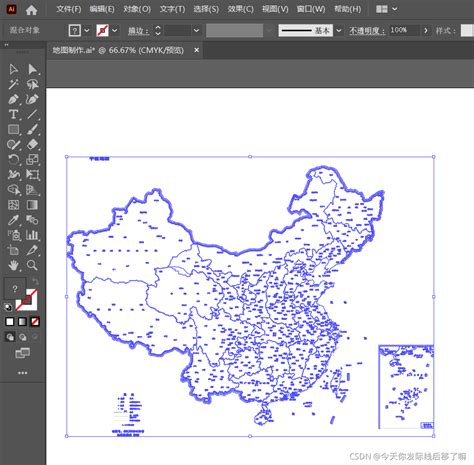
Task: Expand opacity 100% arrow
Action: [x=426, y=30]
